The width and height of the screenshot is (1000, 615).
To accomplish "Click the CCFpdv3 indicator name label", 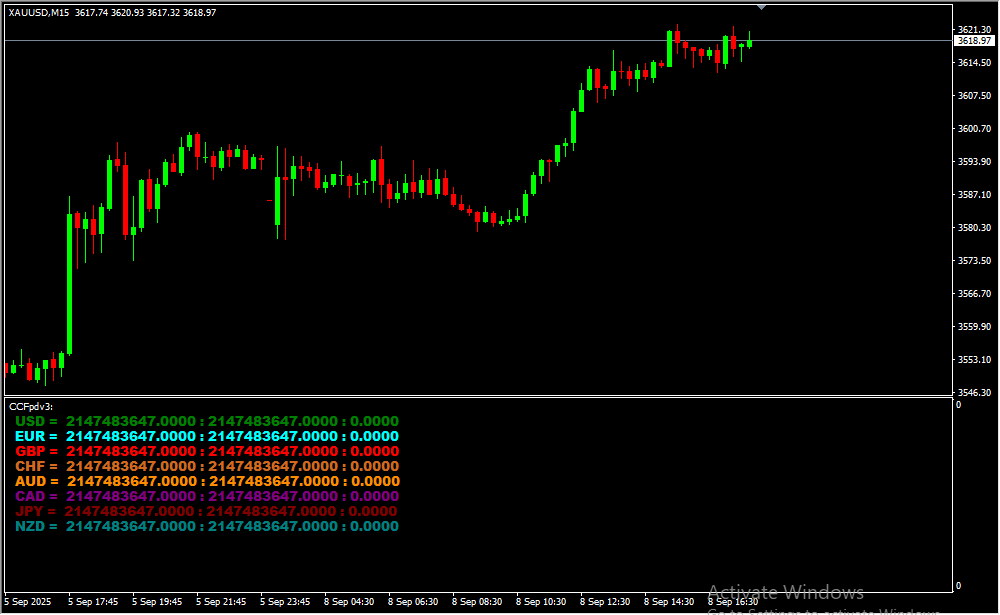I will click(x=30, y=406).
